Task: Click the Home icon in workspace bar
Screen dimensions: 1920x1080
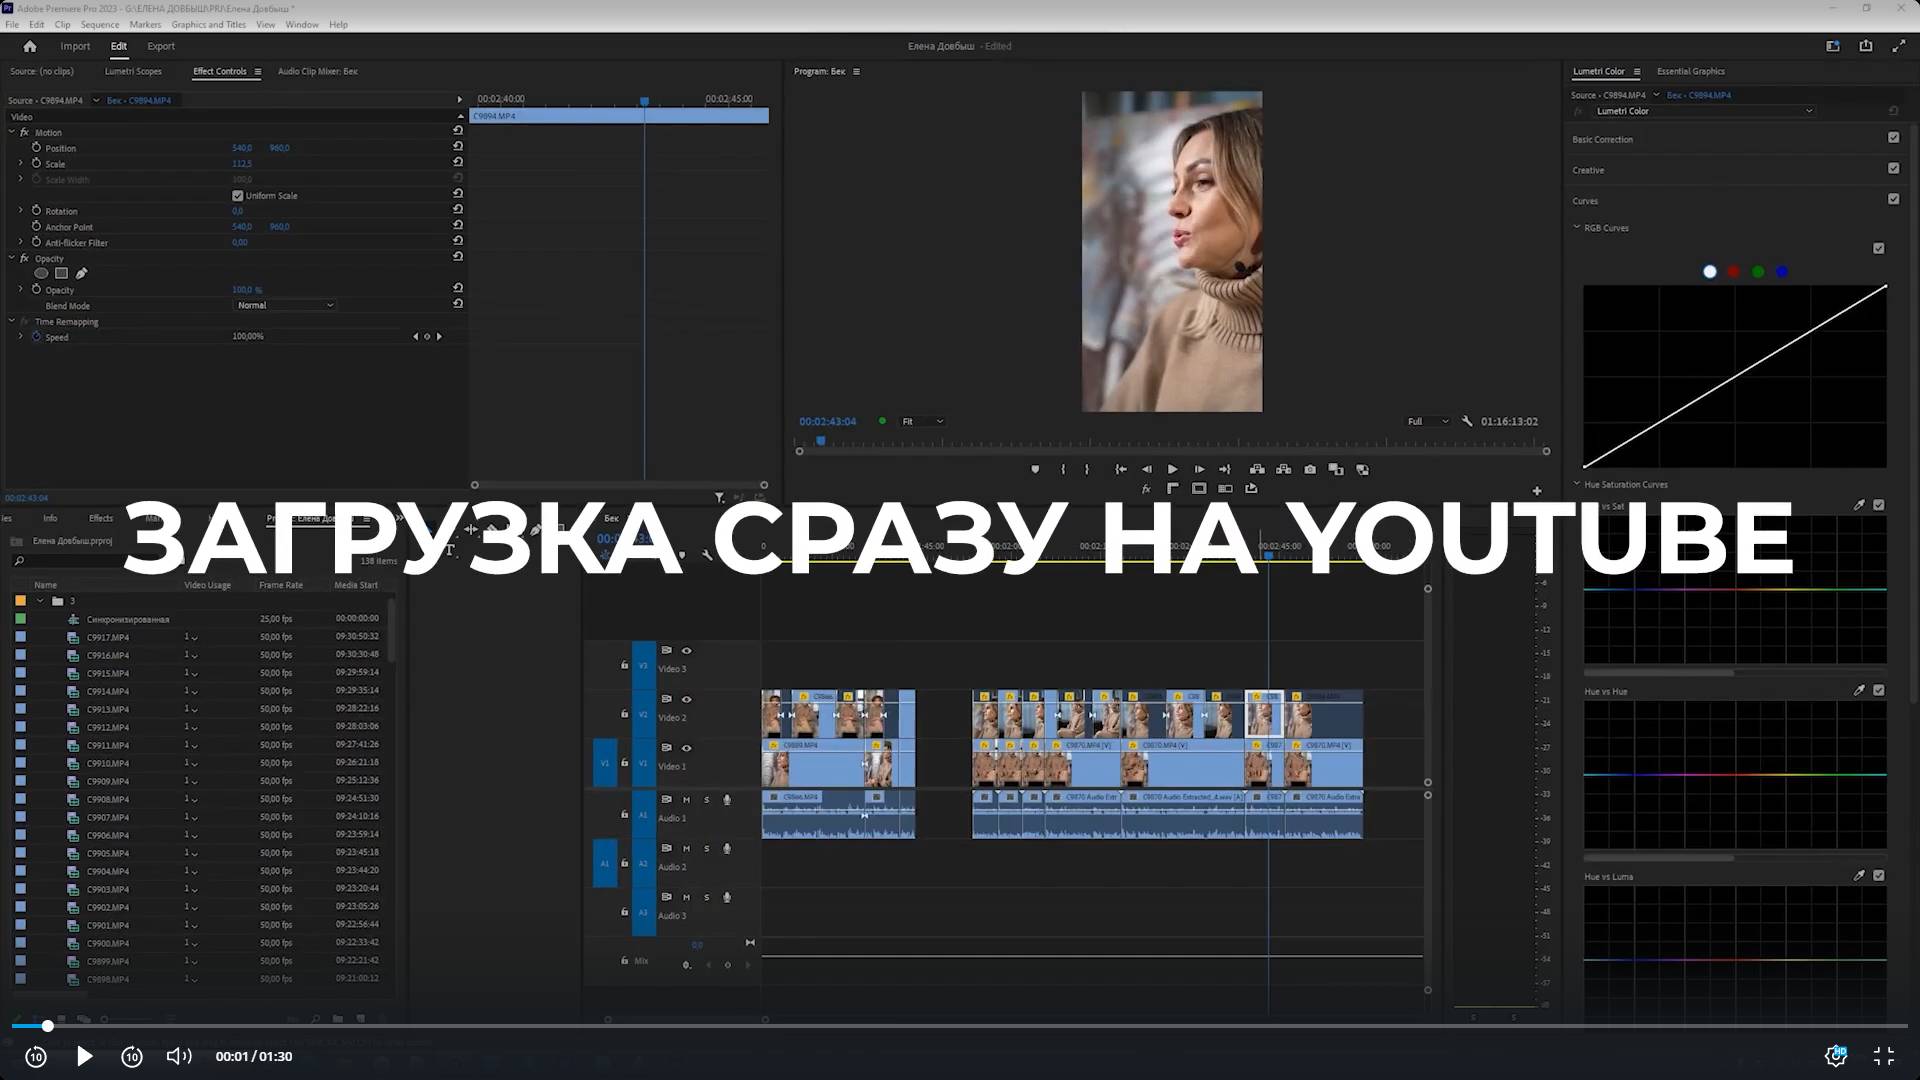Action: click(x=30, y=46)
